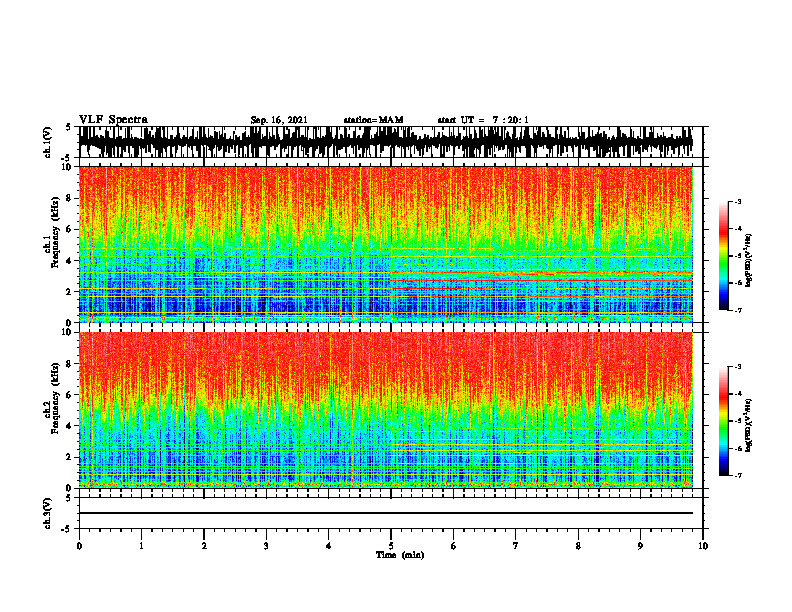Click the "ch.3(V)" axis label
Viewport: 792px width, 612px height.
pyautogui.click(x=48, y=513)
